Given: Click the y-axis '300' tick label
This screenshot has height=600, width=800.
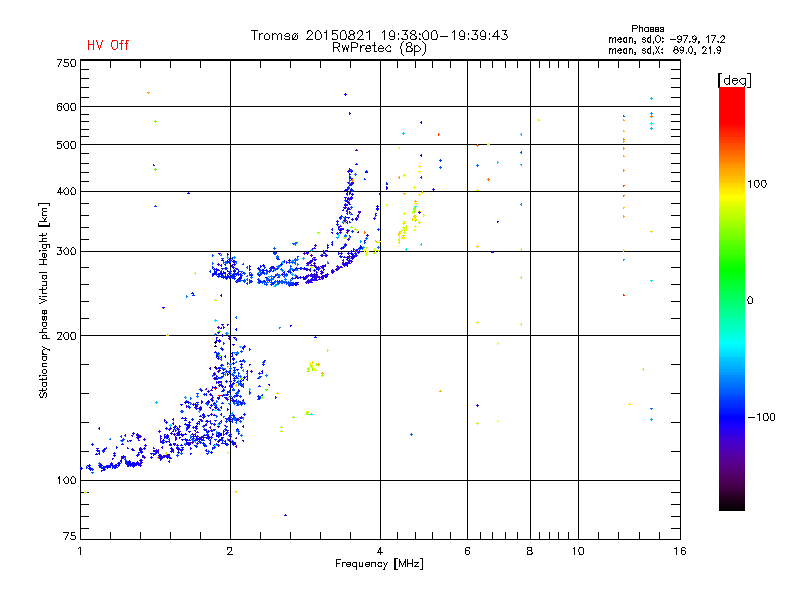Looking at the screenshot, I should point(66,252).
